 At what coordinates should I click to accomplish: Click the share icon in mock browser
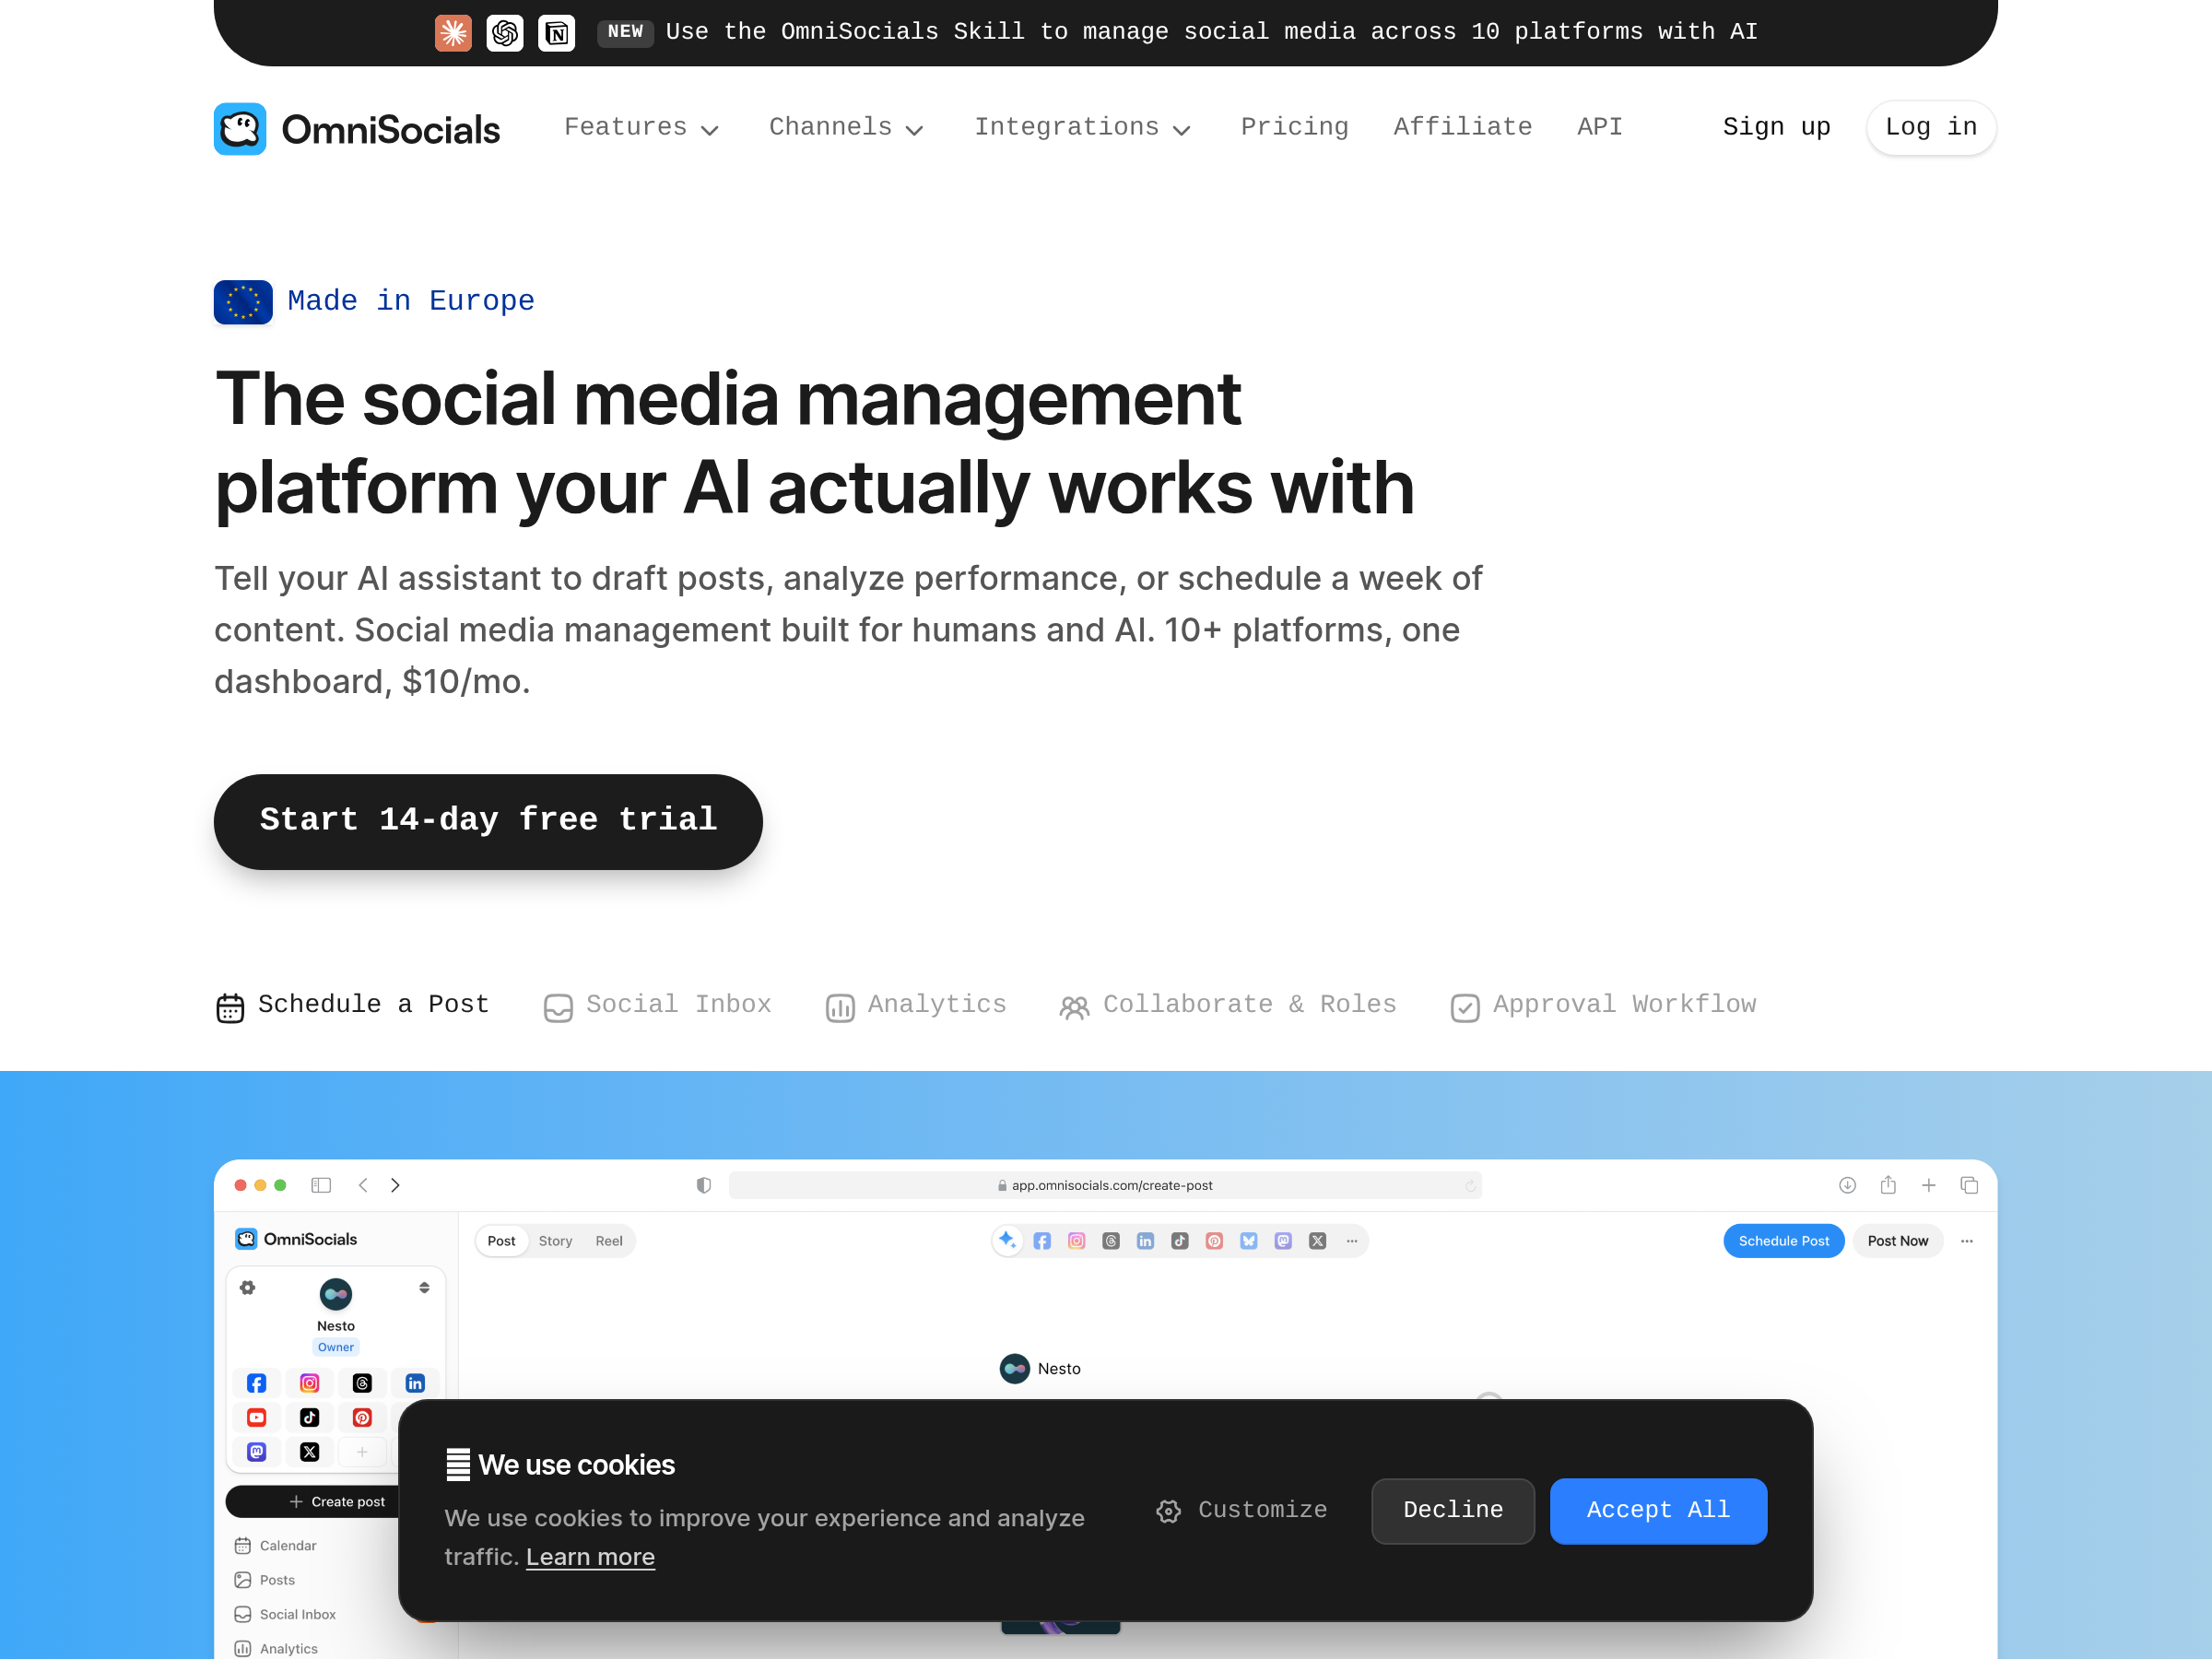[x=1888, y=1185]
